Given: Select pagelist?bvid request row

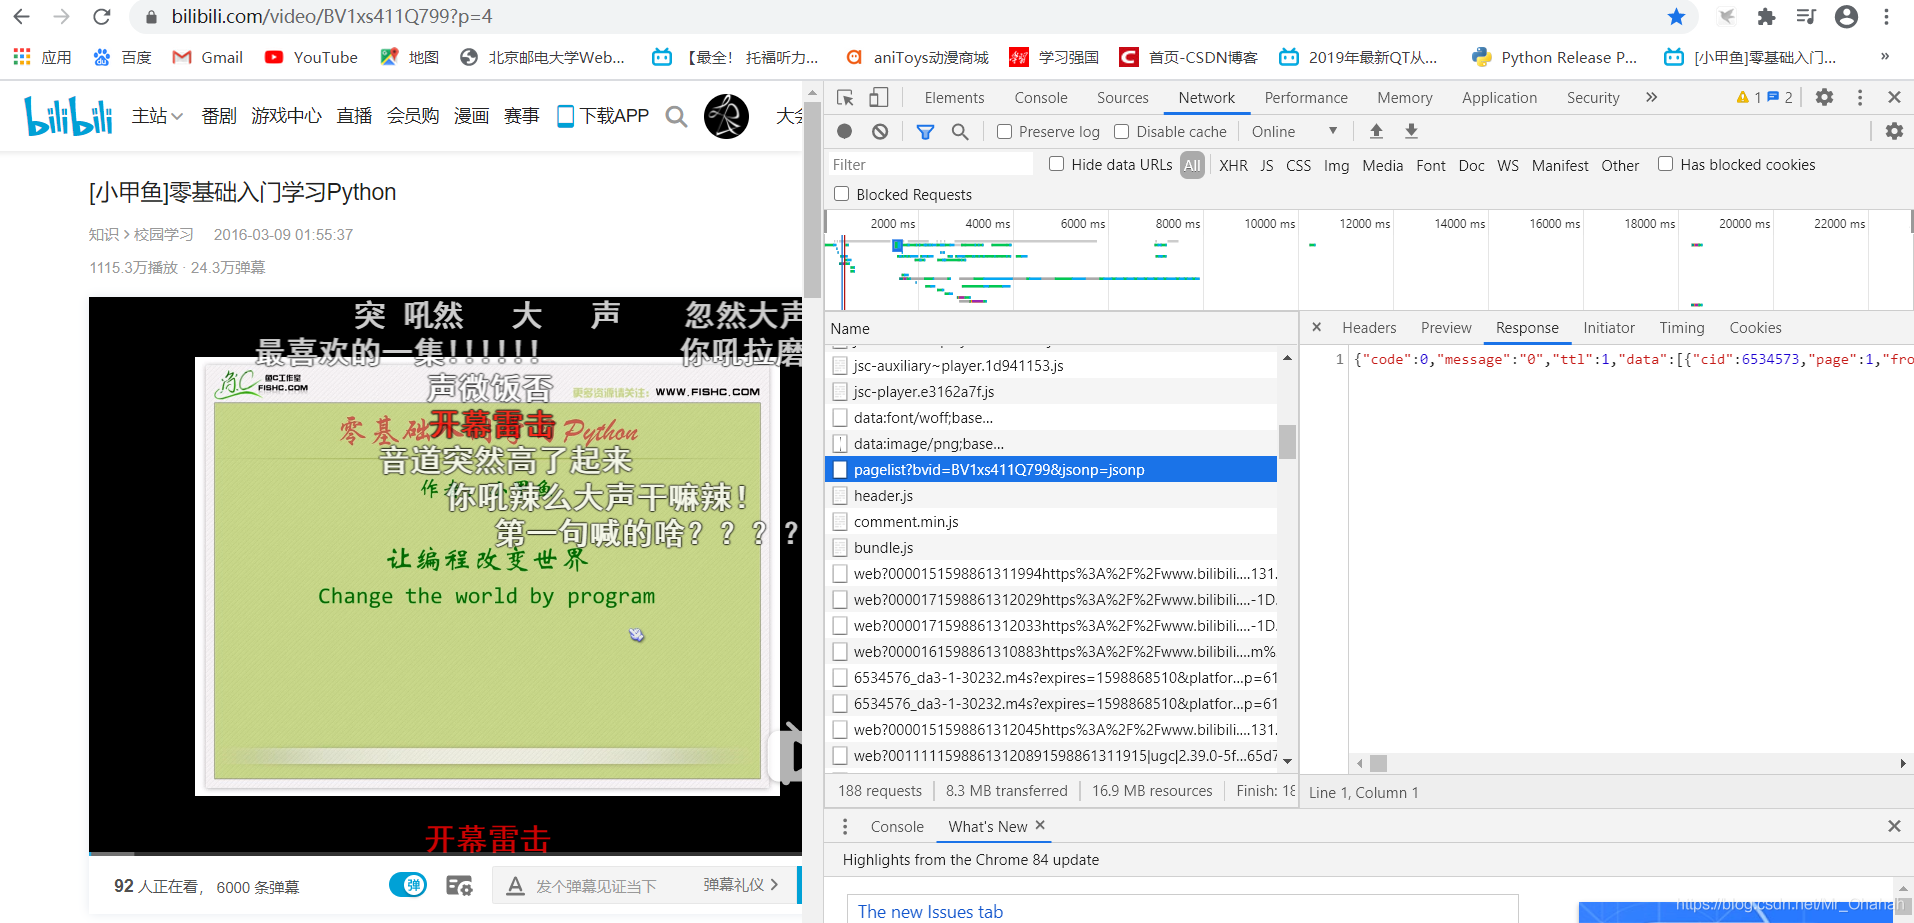Looking at the screenshot, I should pyautogui.click(x=1051, y=469).
